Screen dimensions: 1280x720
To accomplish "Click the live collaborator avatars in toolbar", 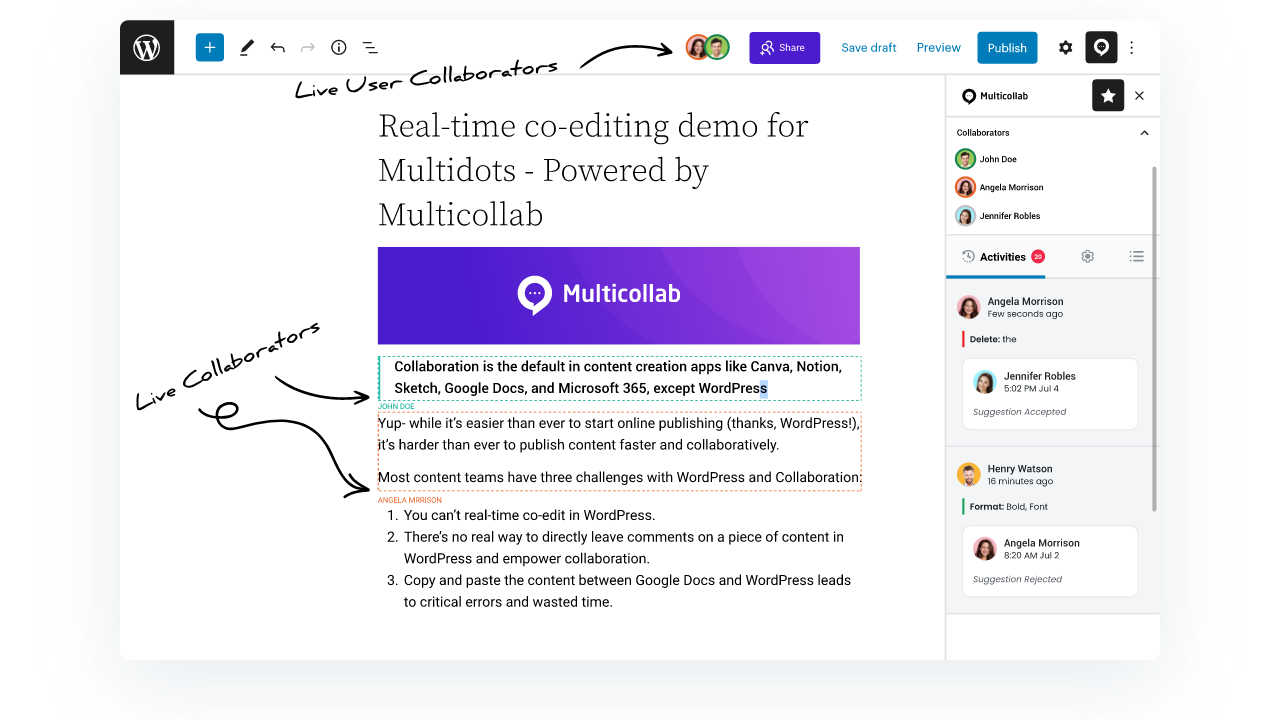I will (x=707, y=47).
